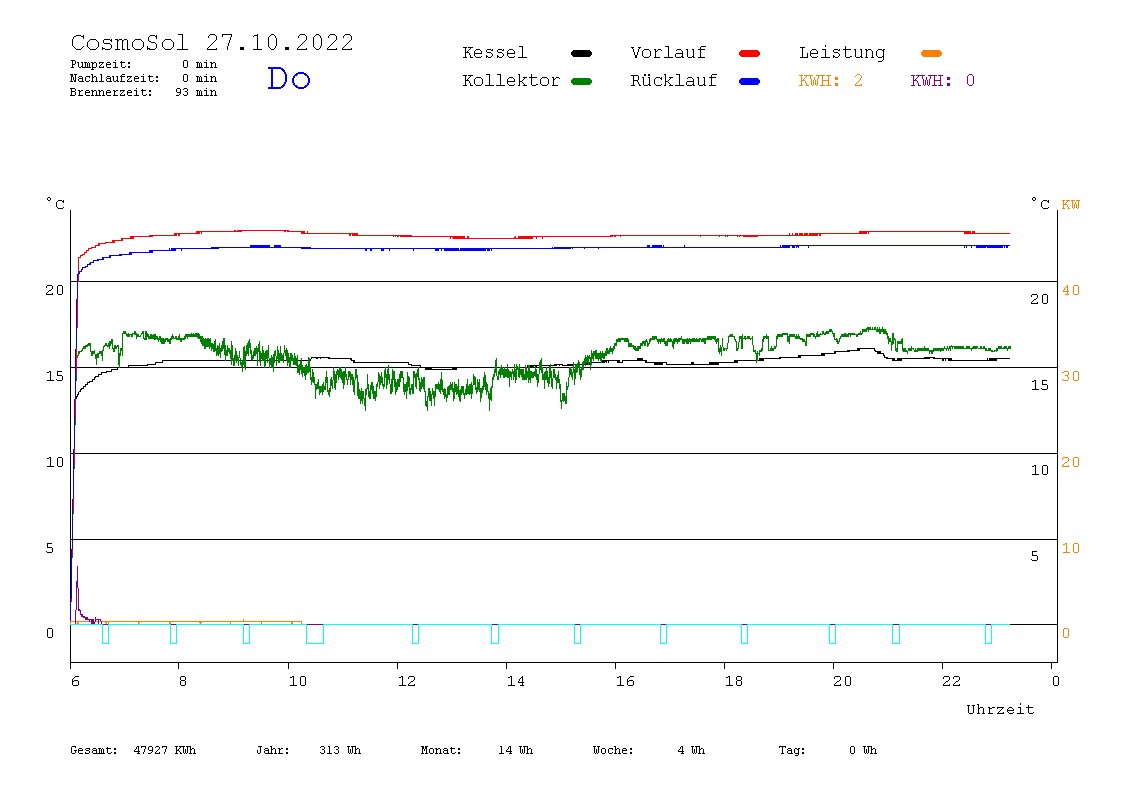Click the 'Jahr:' label

coord(272,750)
